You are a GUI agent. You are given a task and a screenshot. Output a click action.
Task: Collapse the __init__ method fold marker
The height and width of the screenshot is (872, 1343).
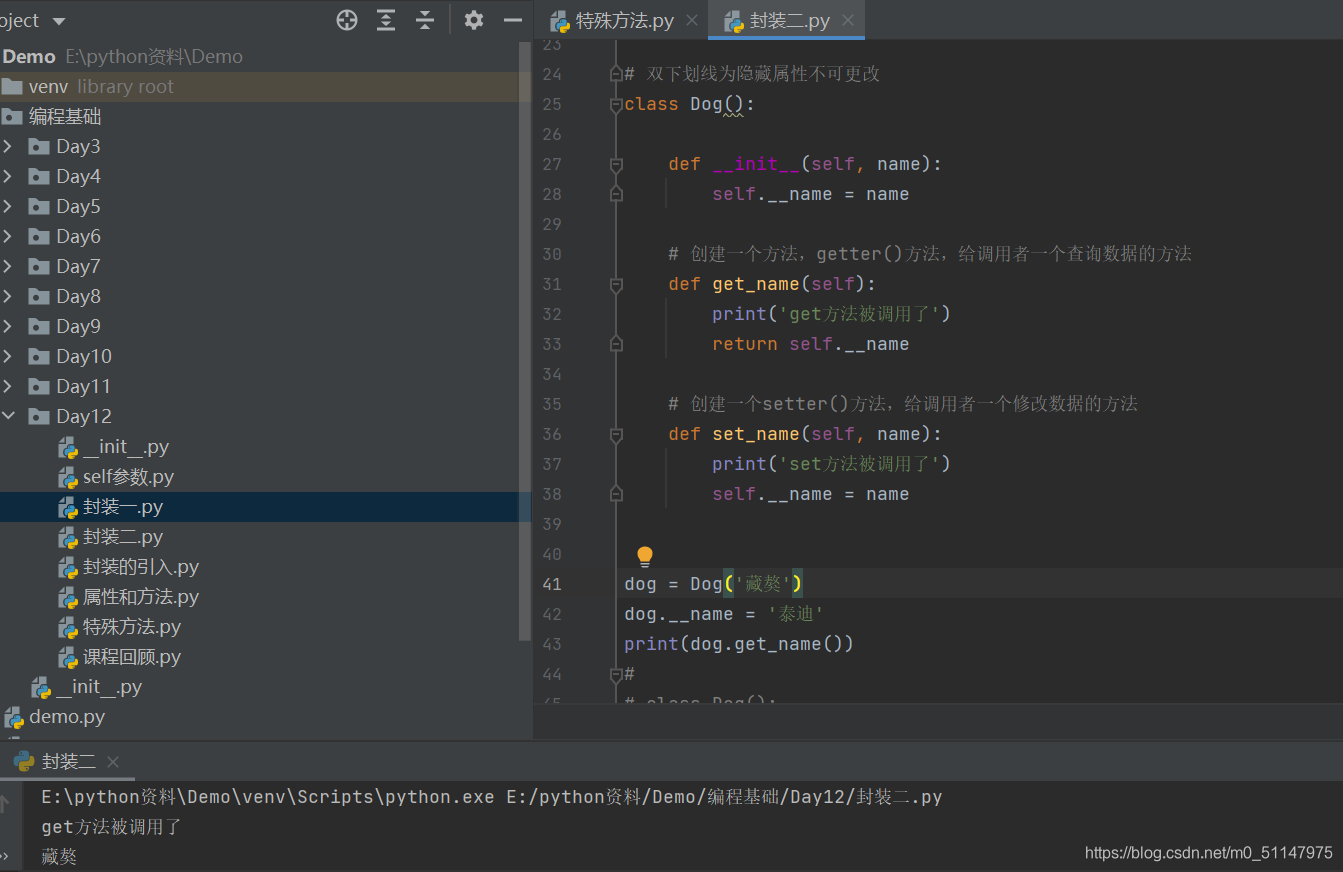(616, 164)
